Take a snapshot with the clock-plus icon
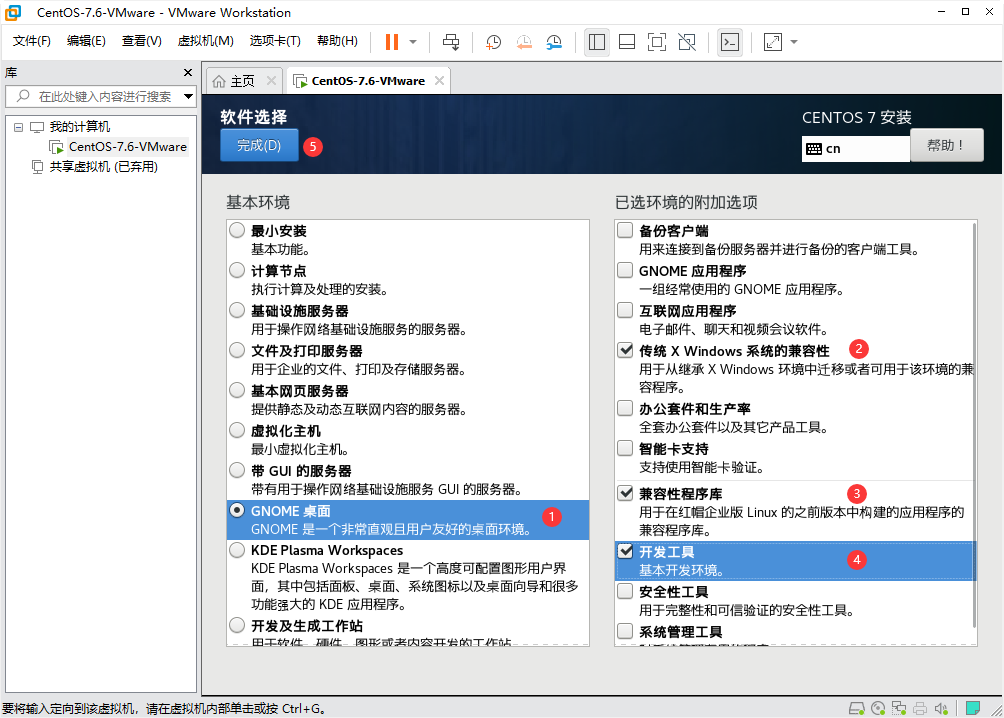The width and height of the screenshot is (1004, 718). 493,42
